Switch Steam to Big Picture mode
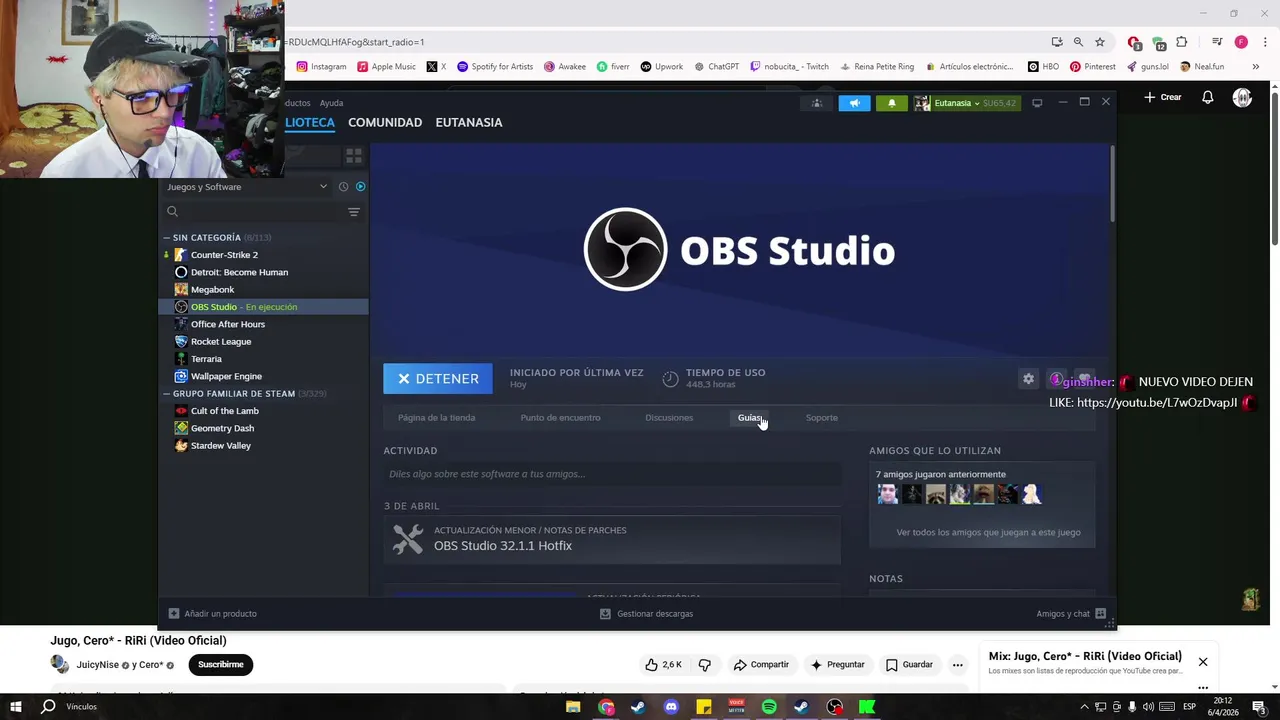The height and width of the screenshot is (720, 1280). tap(1037, 103)
